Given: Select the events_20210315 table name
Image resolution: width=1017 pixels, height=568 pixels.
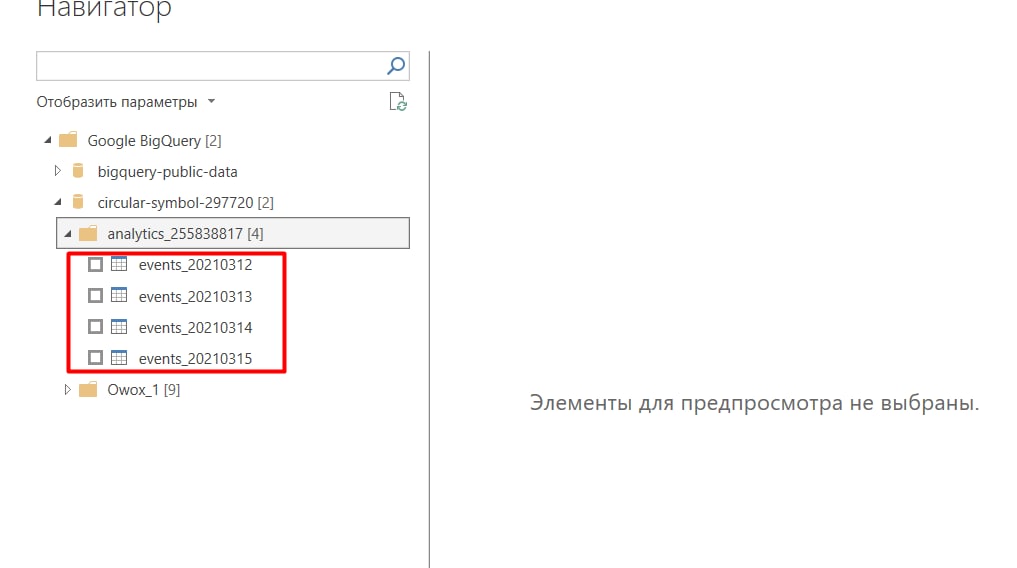Looking at the screenshot, I should click(195, 359).
